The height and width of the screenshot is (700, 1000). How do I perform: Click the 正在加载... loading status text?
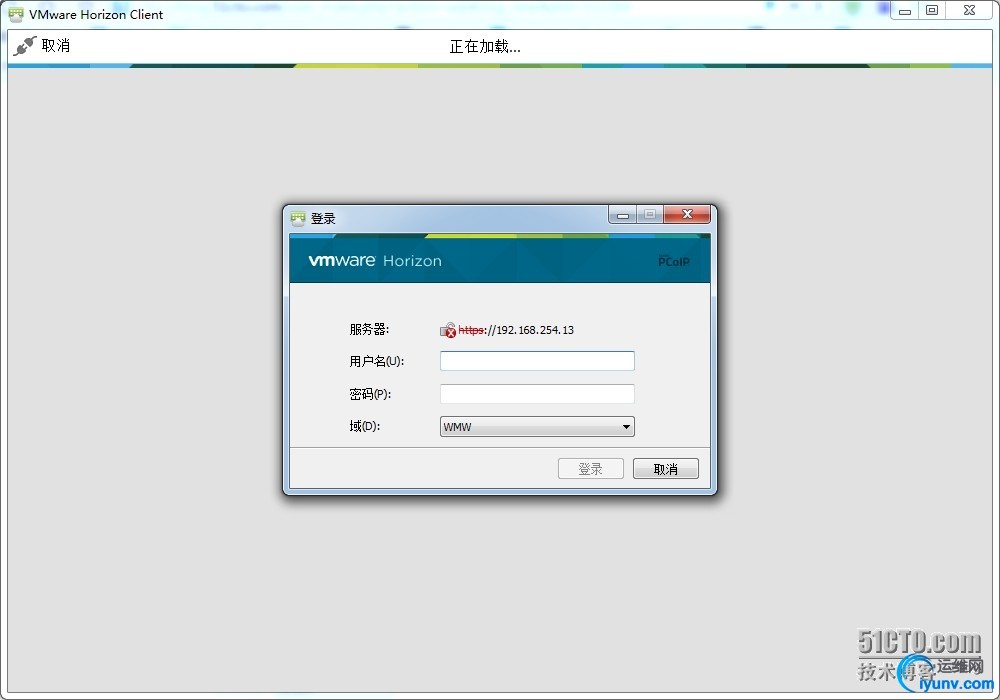pyautogui.click(x=485, y=46)
